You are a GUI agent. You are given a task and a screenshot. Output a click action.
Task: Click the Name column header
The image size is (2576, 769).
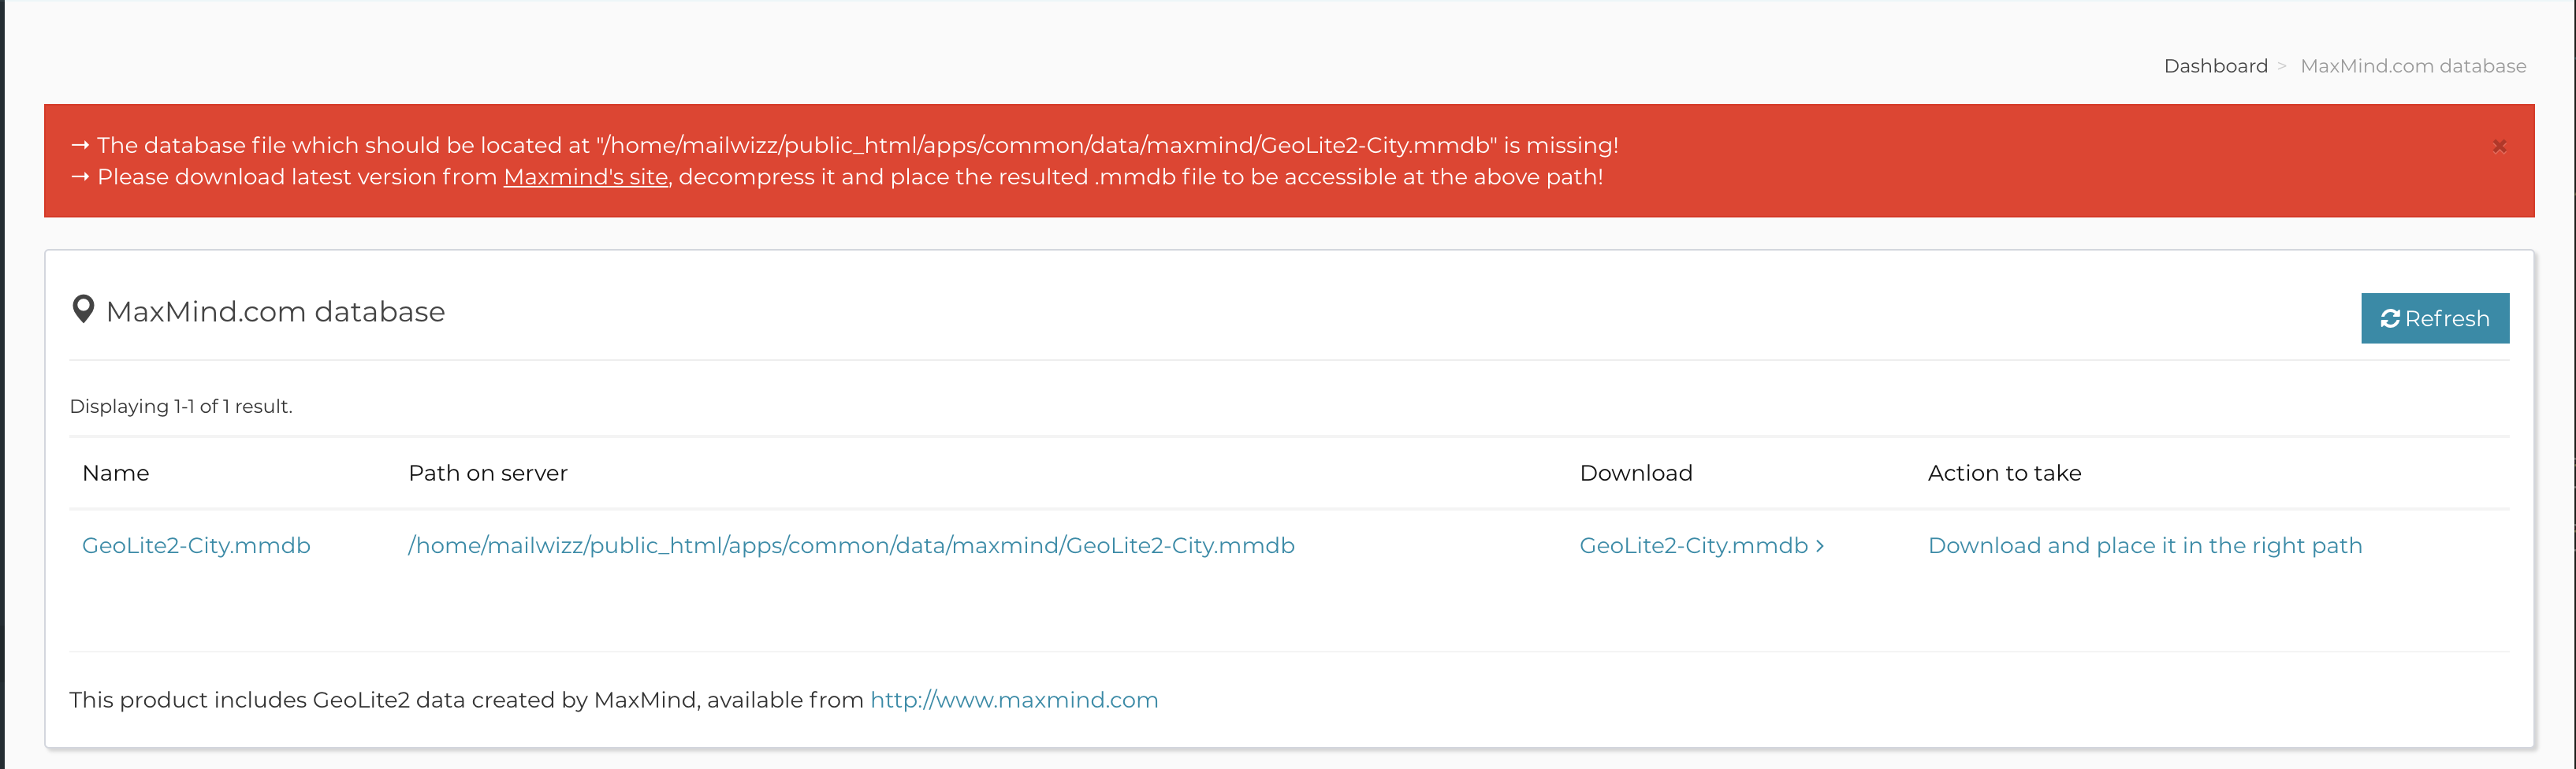pyautogui.click(x=116, y=473)
